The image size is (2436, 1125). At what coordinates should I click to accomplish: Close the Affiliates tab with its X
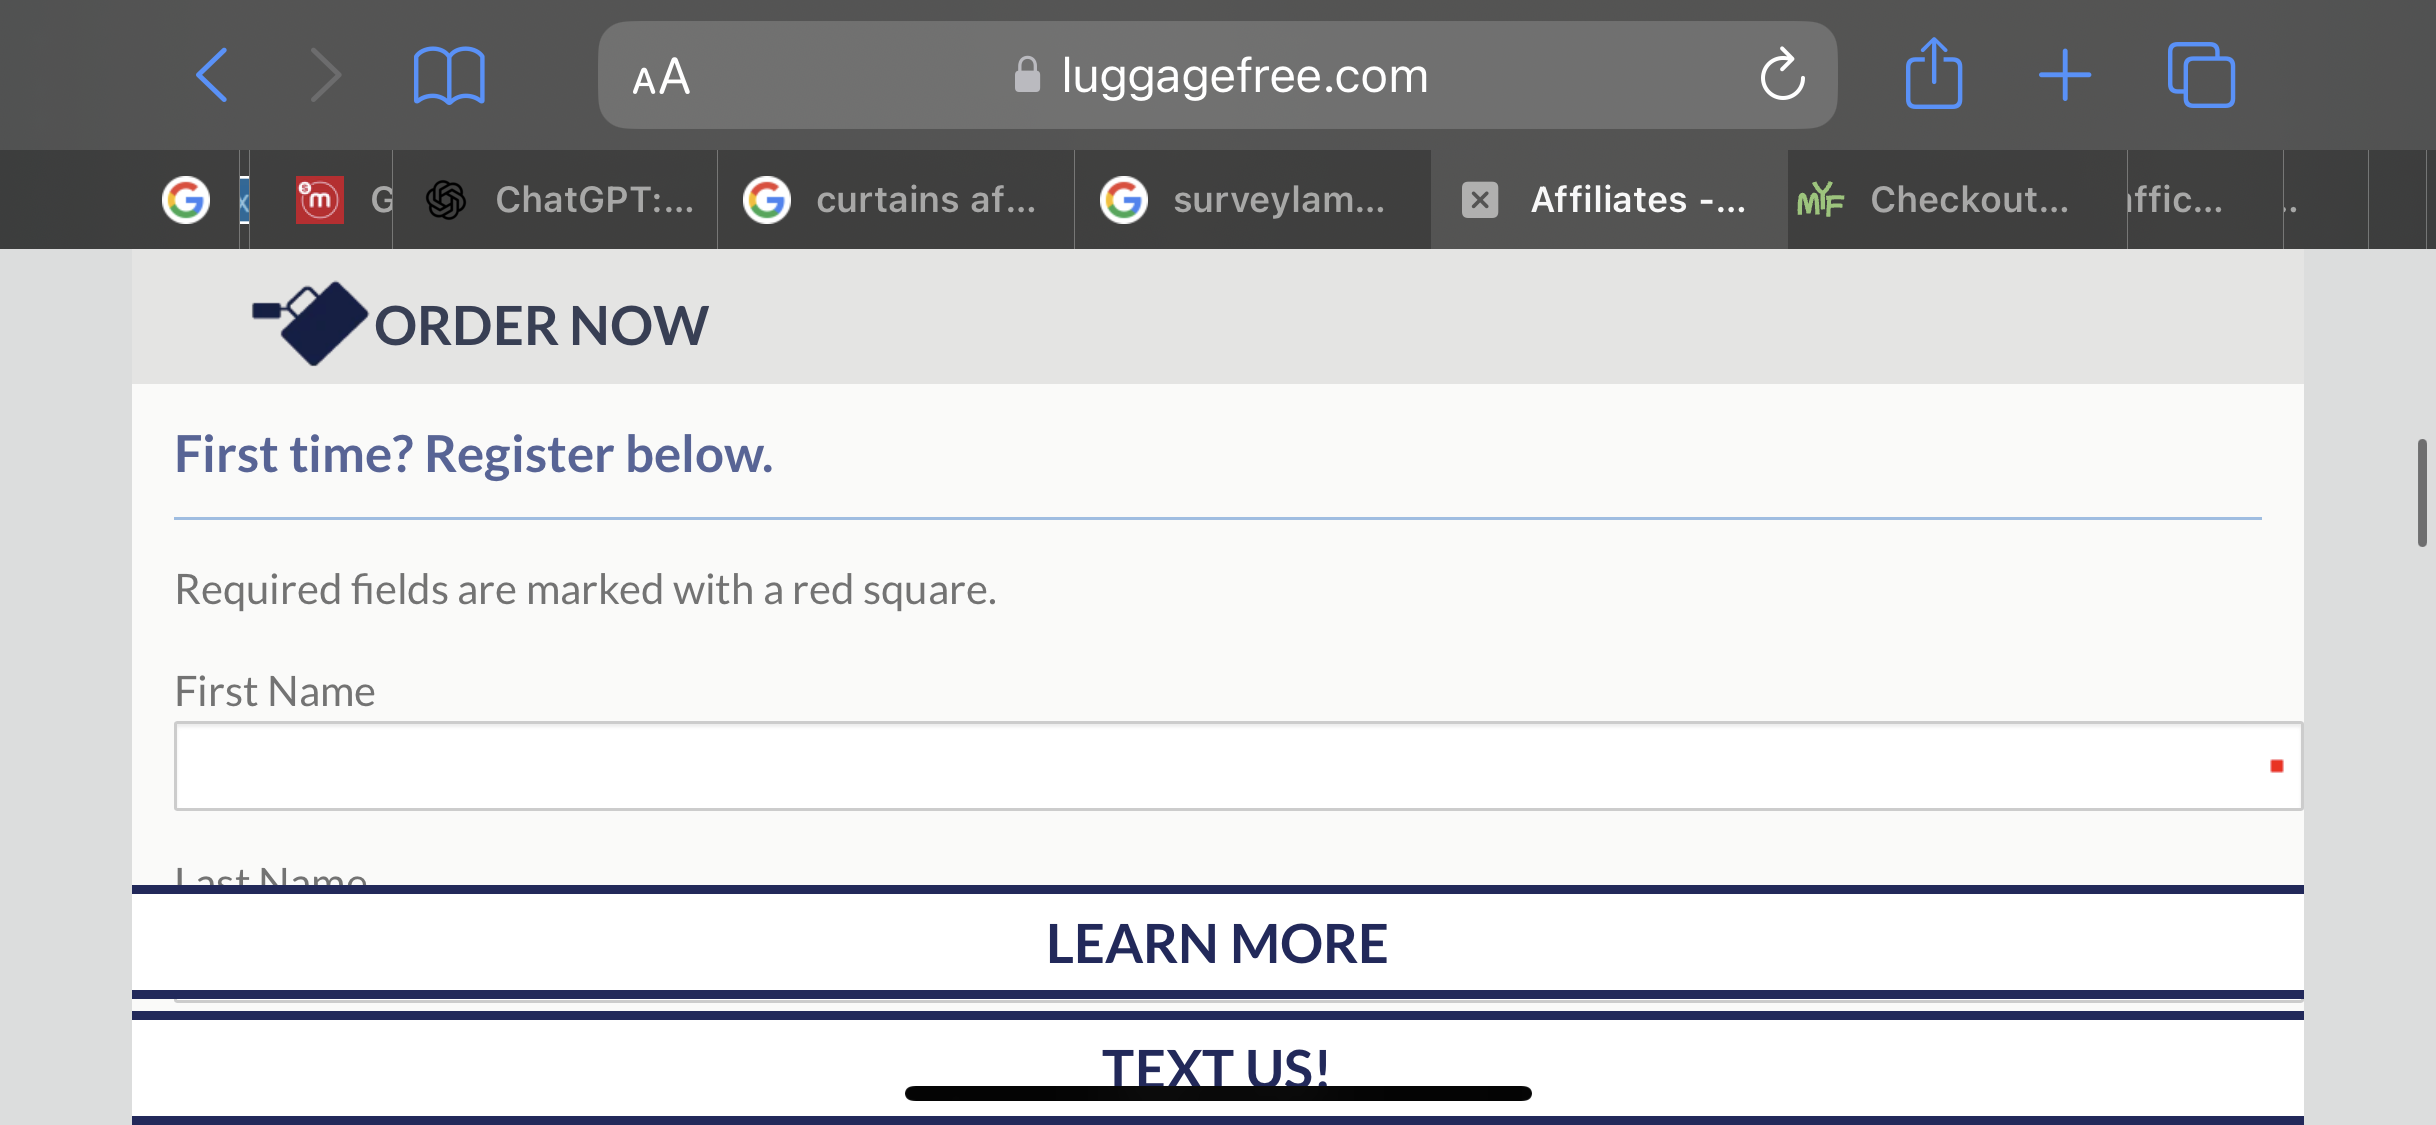[x=1480, y=200]
